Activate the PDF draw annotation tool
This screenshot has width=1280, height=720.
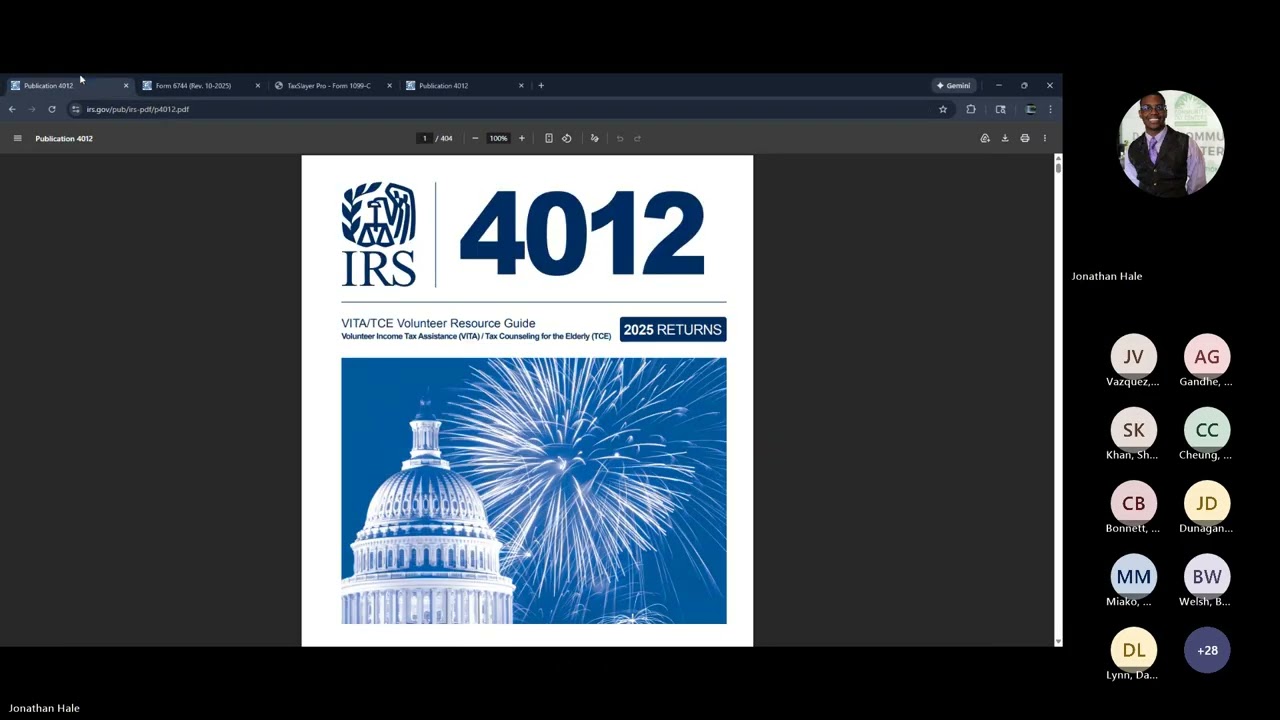594,138
